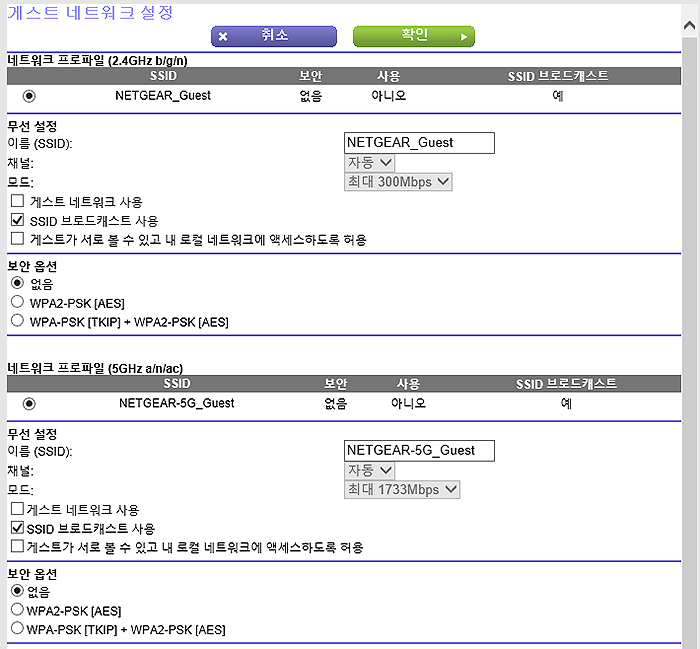Select the NETGEAR-5G_Guest profile radio button

coord(29,404)
